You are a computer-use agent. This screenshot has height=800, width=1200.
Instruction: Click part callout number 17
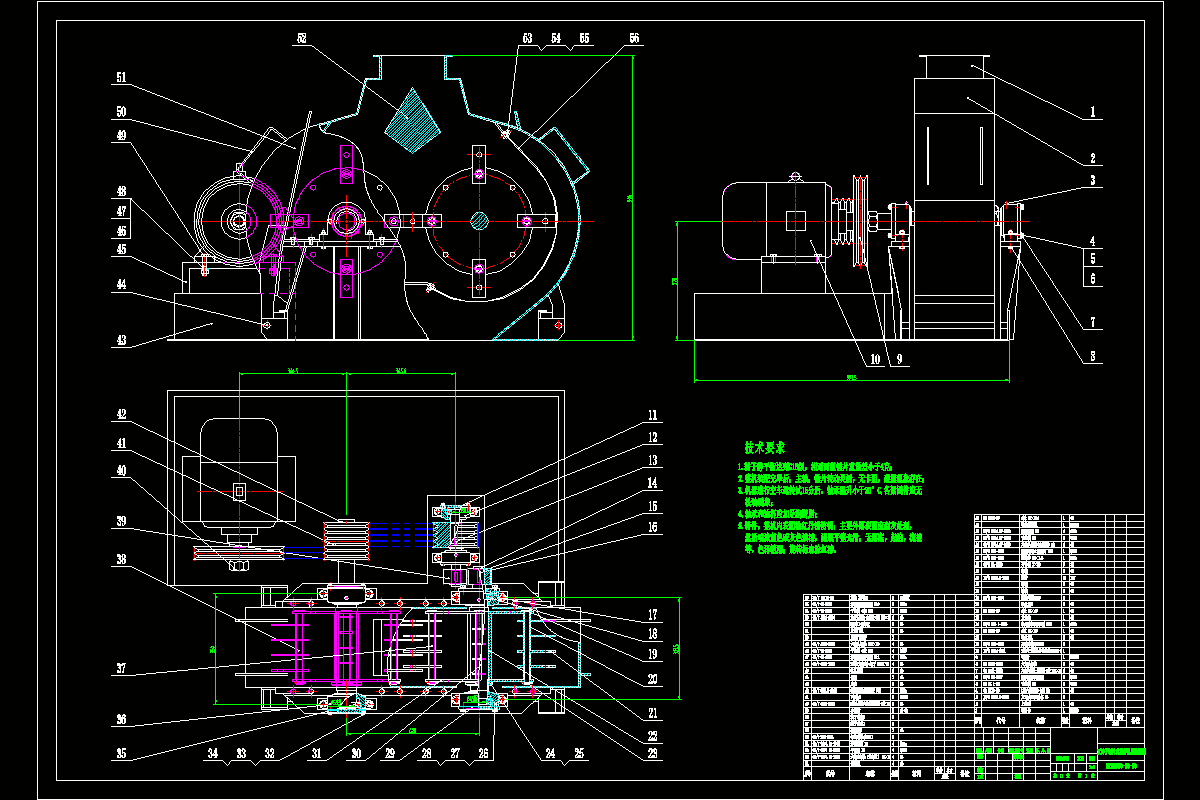point(653,614)
